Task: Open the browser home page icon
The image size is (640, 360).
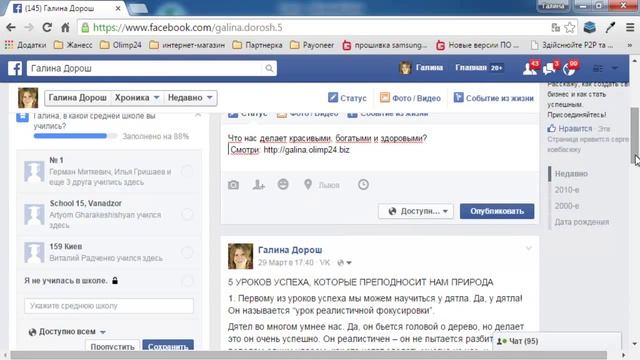Action: click(65, 27)
